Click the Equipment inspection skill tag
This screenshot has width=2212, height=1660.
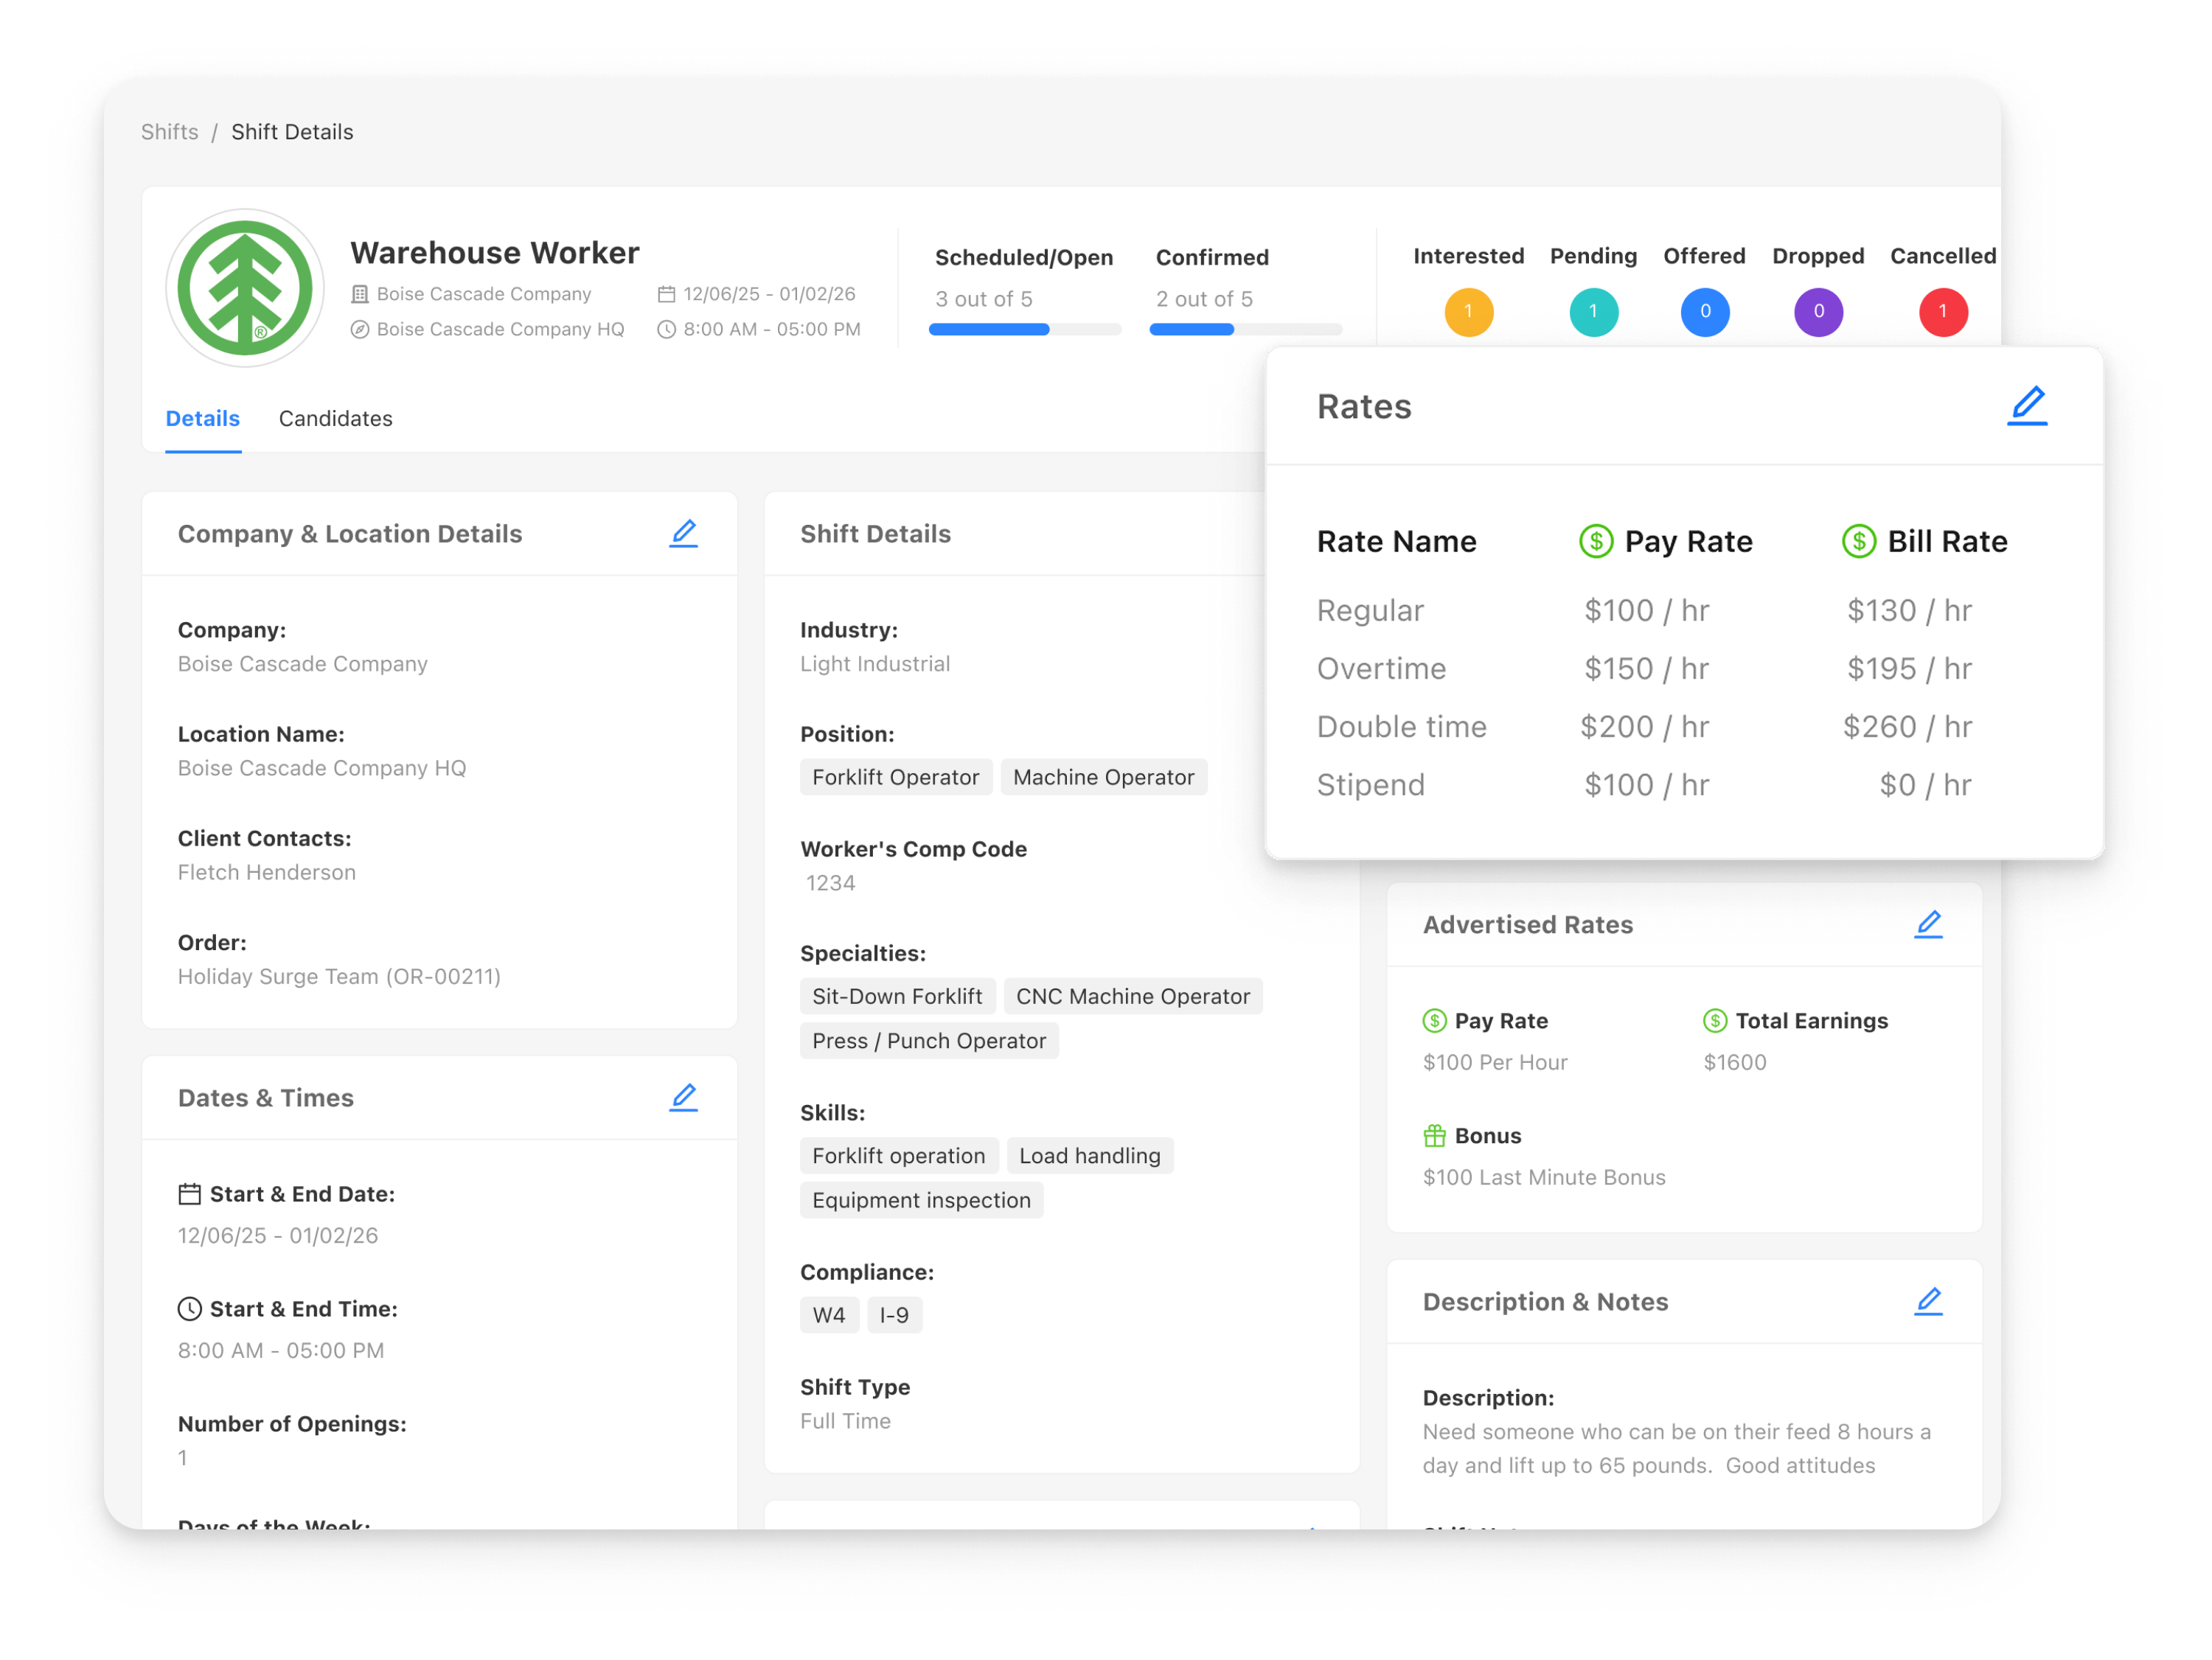click(922, 1200)
